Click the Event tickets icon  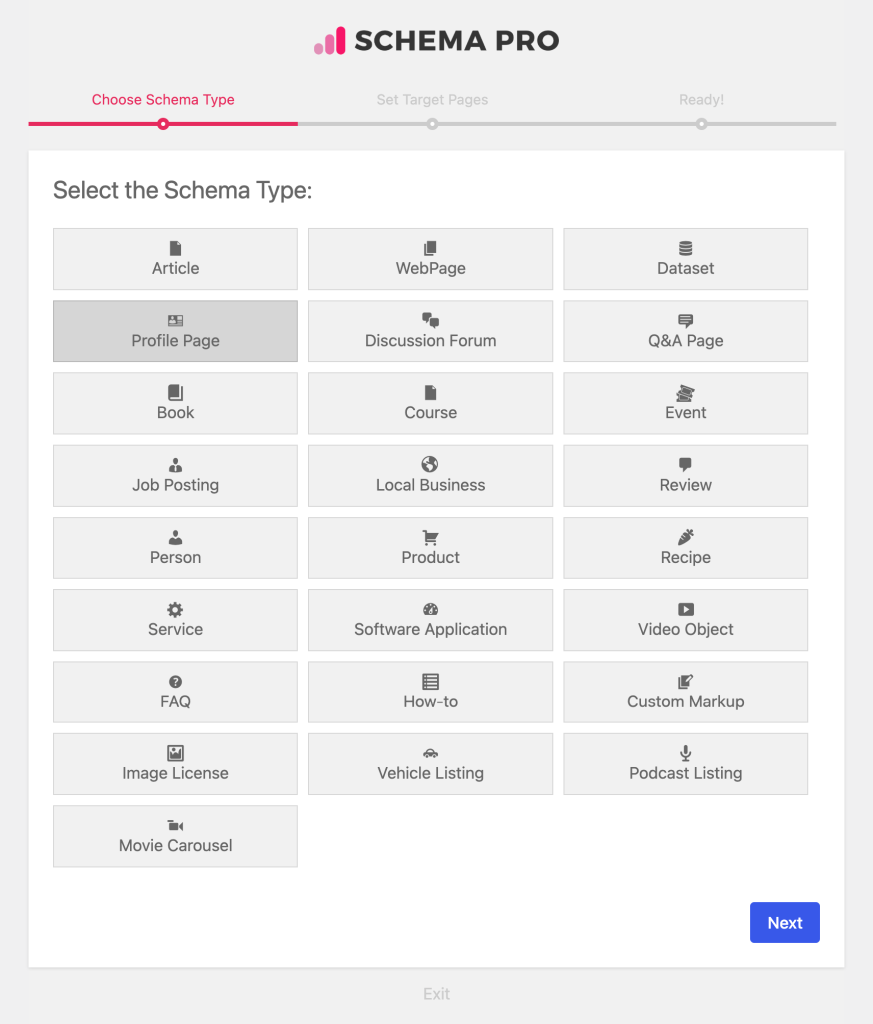click(x=685, y=393)
